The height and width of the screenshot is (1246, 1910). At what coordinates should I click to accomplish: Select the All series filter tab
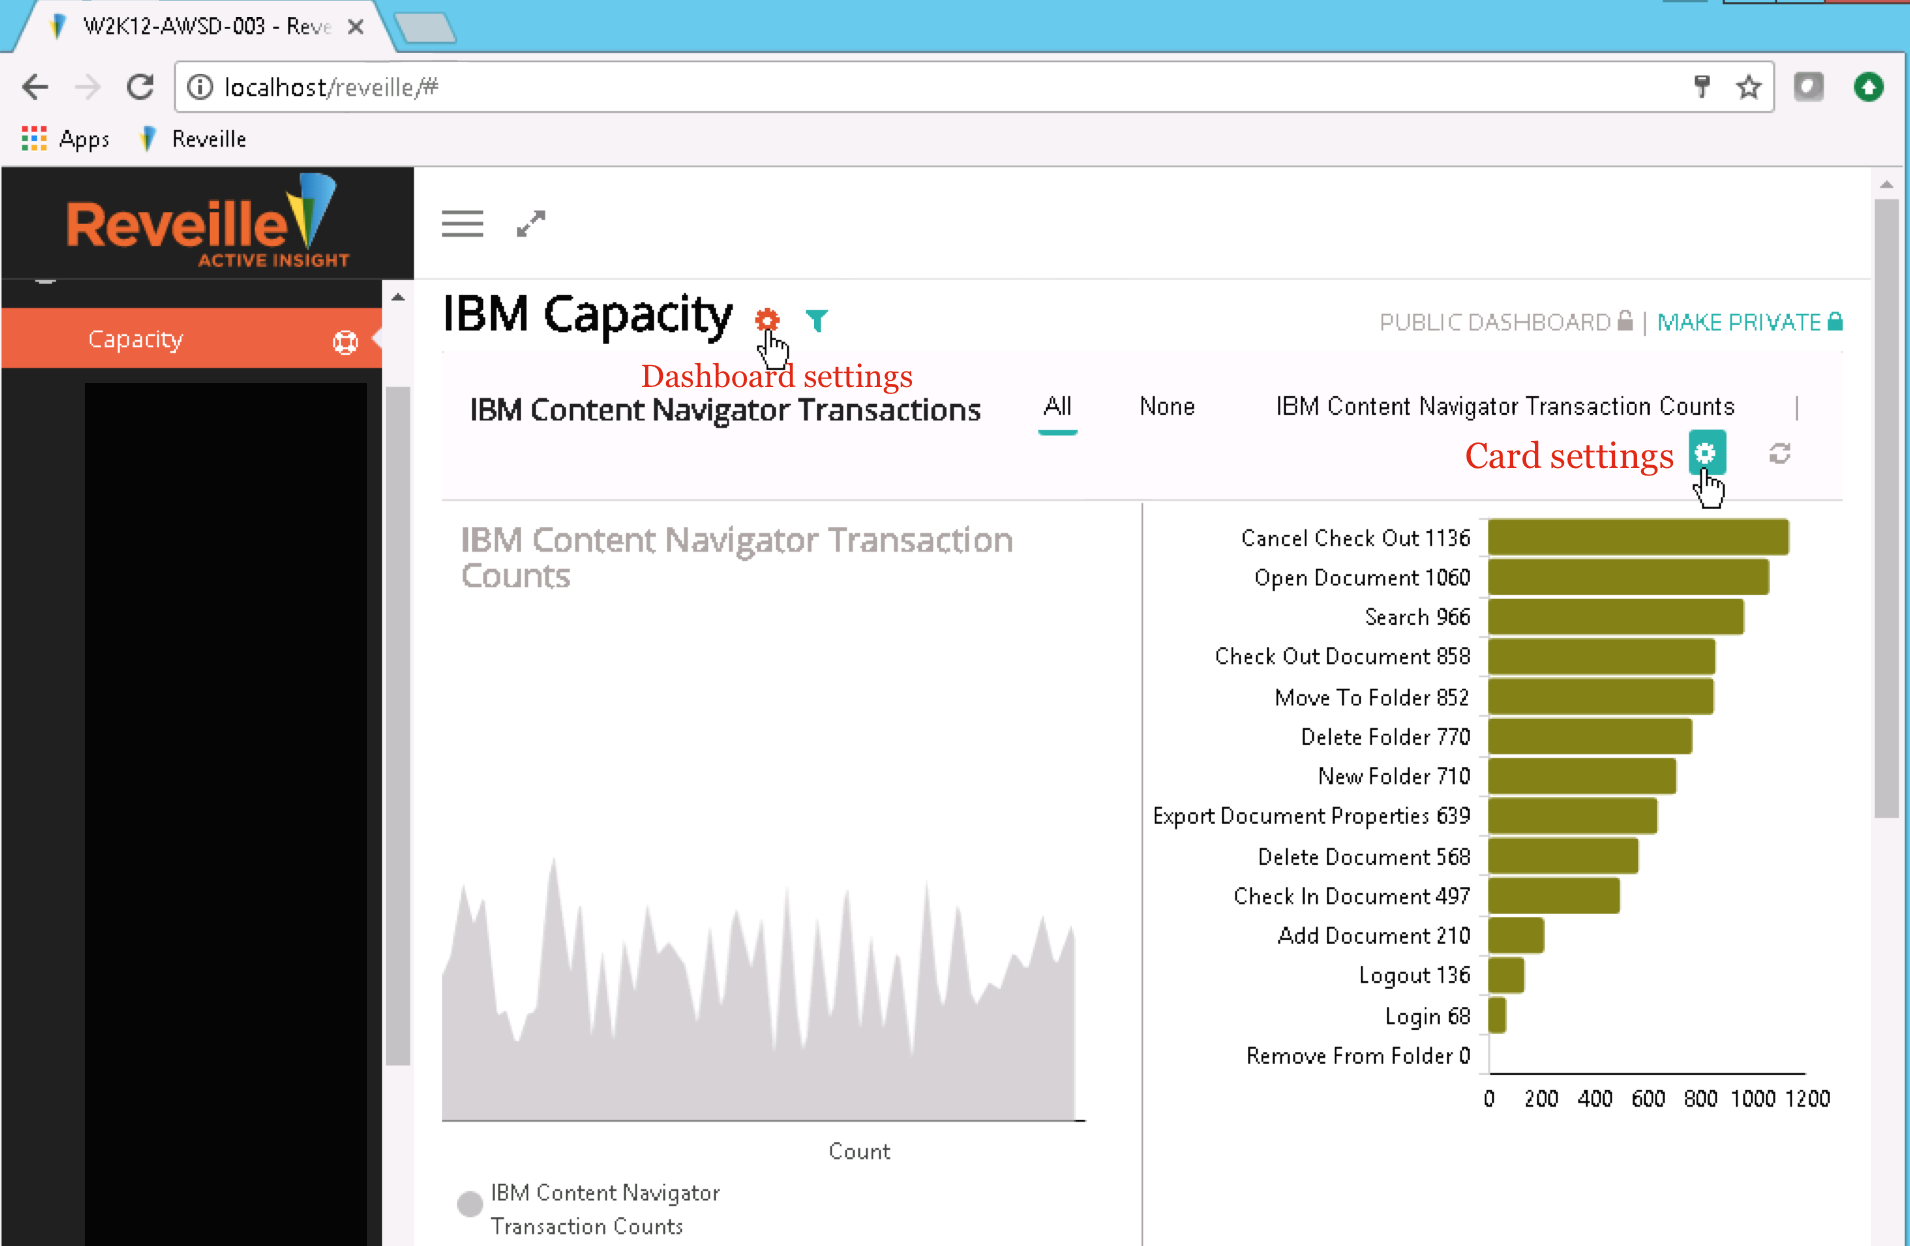[1057, 407]
